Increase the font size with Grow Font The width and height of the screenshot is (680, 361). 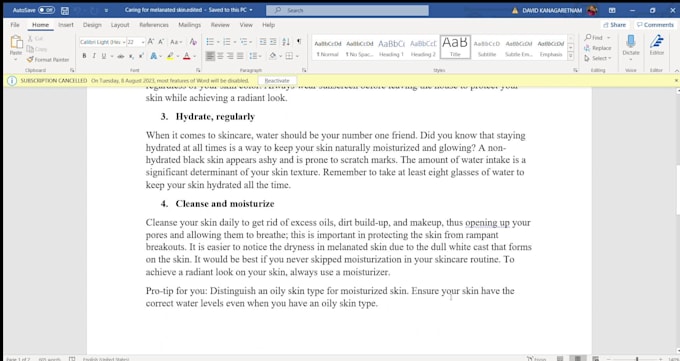click(x=151, y=42)
